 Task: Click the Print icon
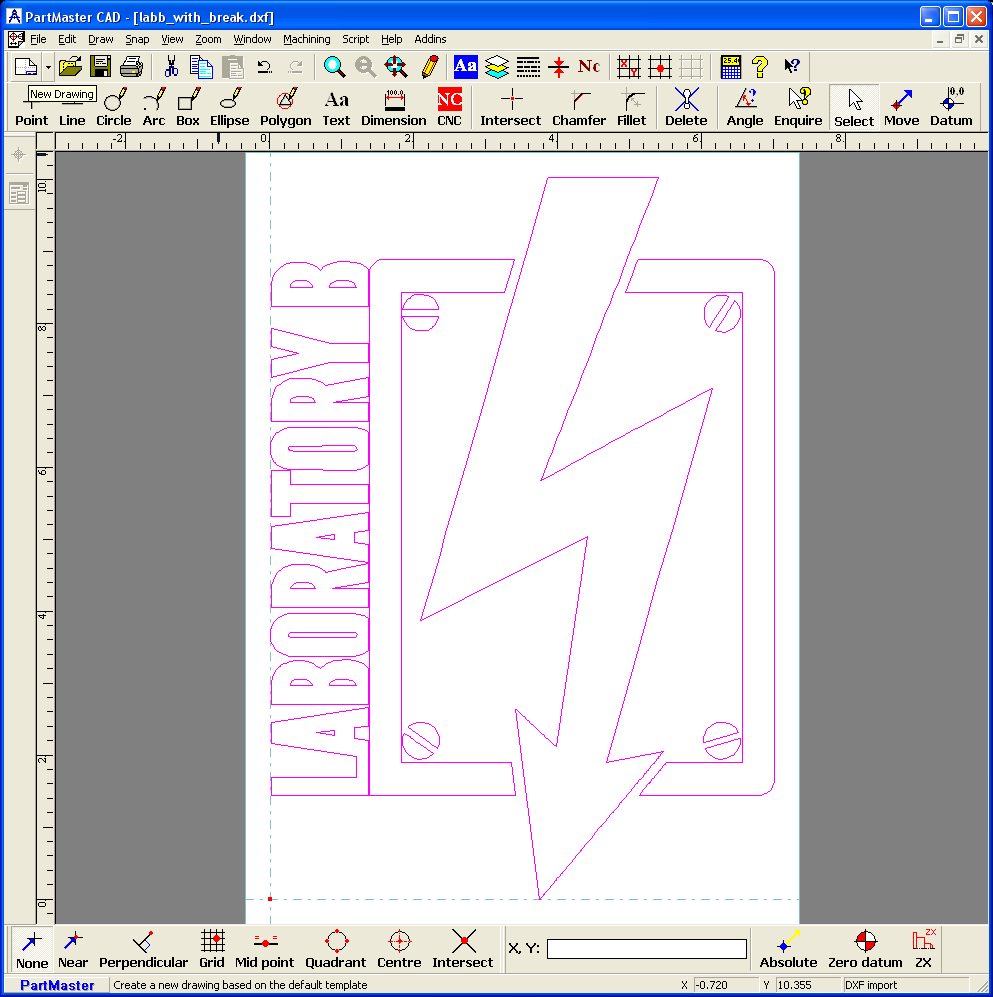[x=131, y=66]
